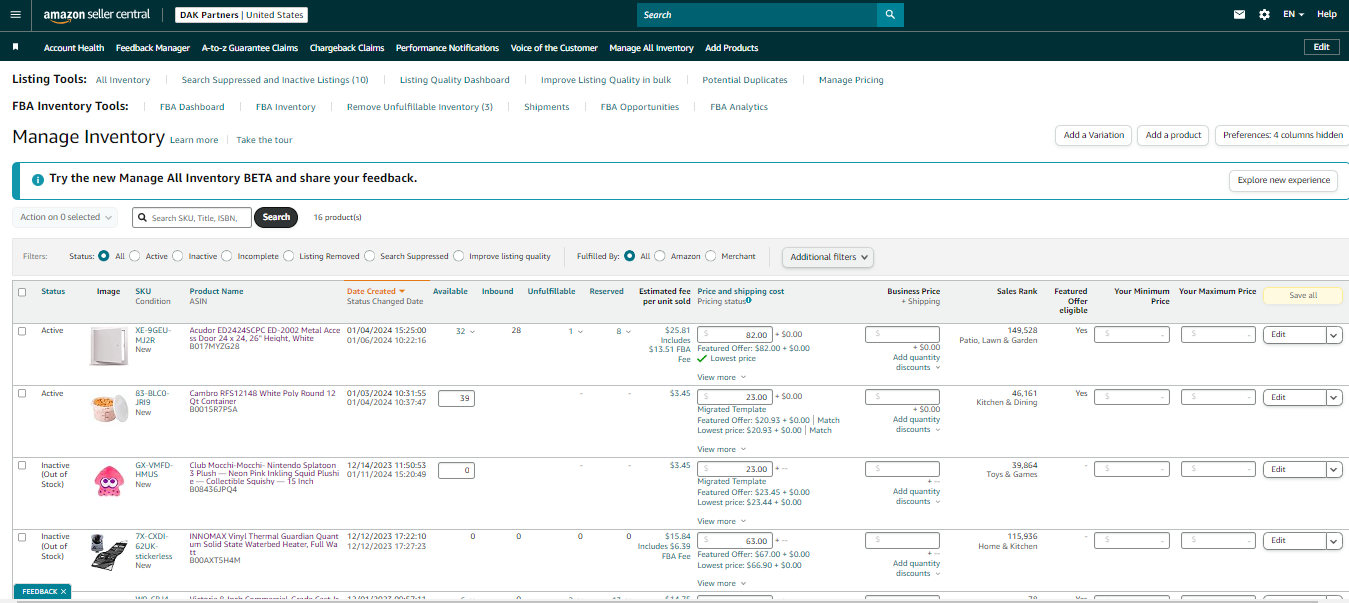Viewport: 1349px width, 603px height.
Task: Select the Active status filter radio
Action: coord(135,256)
